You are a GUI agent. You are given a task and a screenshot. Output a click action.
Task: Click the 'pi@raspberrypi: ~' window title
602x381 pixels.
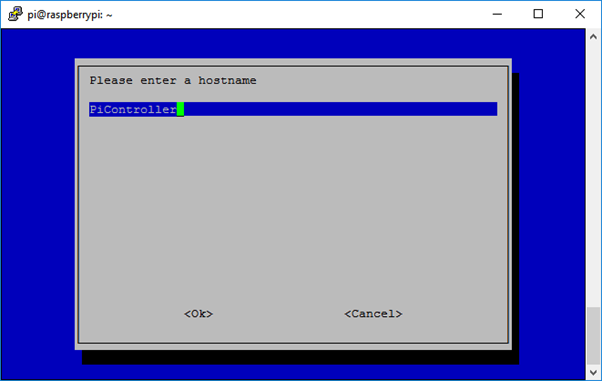(70, 15)
